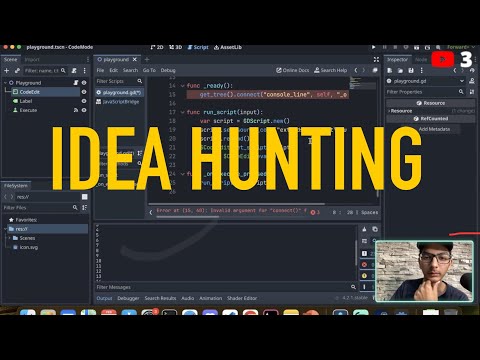
Task: Close the playground scene tab
Action: (135, 59)
